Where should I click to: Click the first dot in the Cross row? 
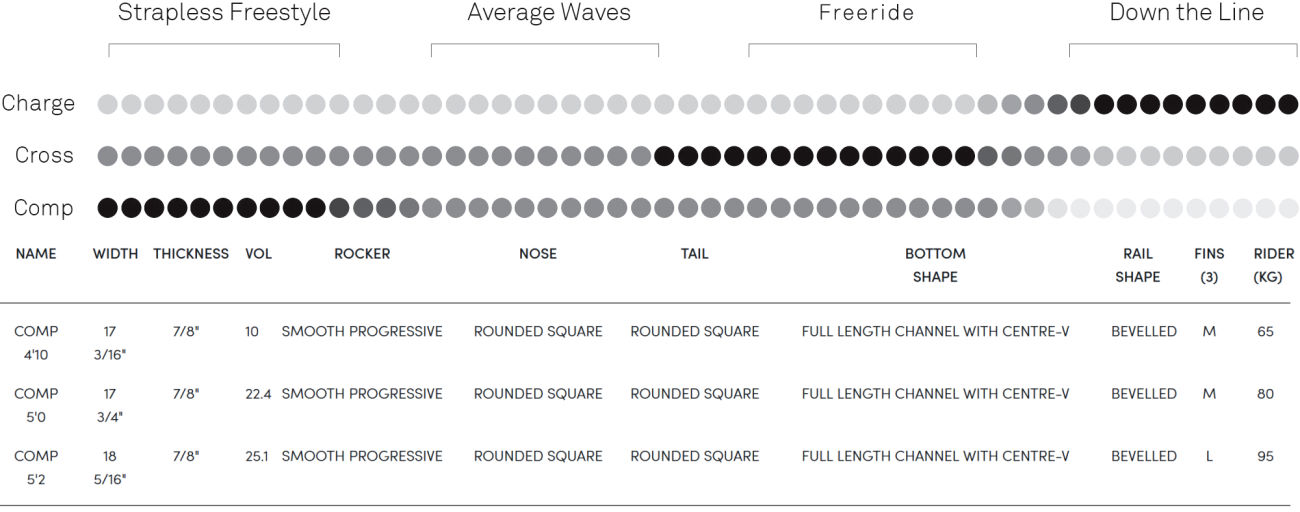click(x=107, y=156)
